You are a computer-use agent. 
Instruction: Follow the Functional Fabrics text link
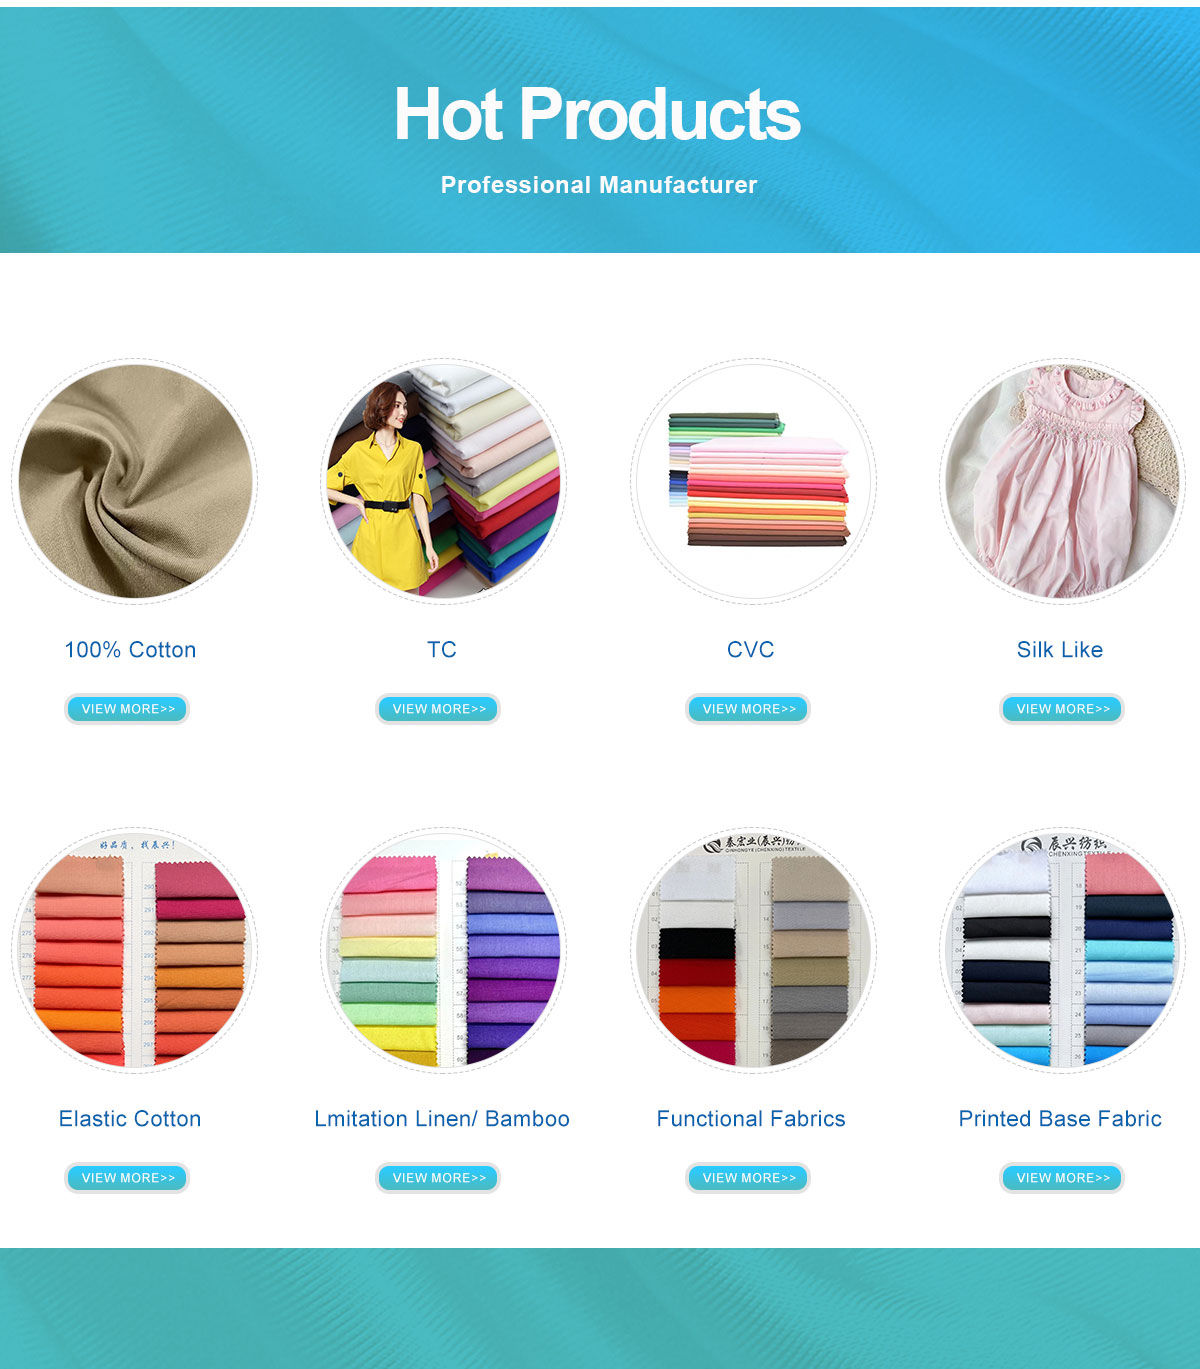[x=751, y=1119]
